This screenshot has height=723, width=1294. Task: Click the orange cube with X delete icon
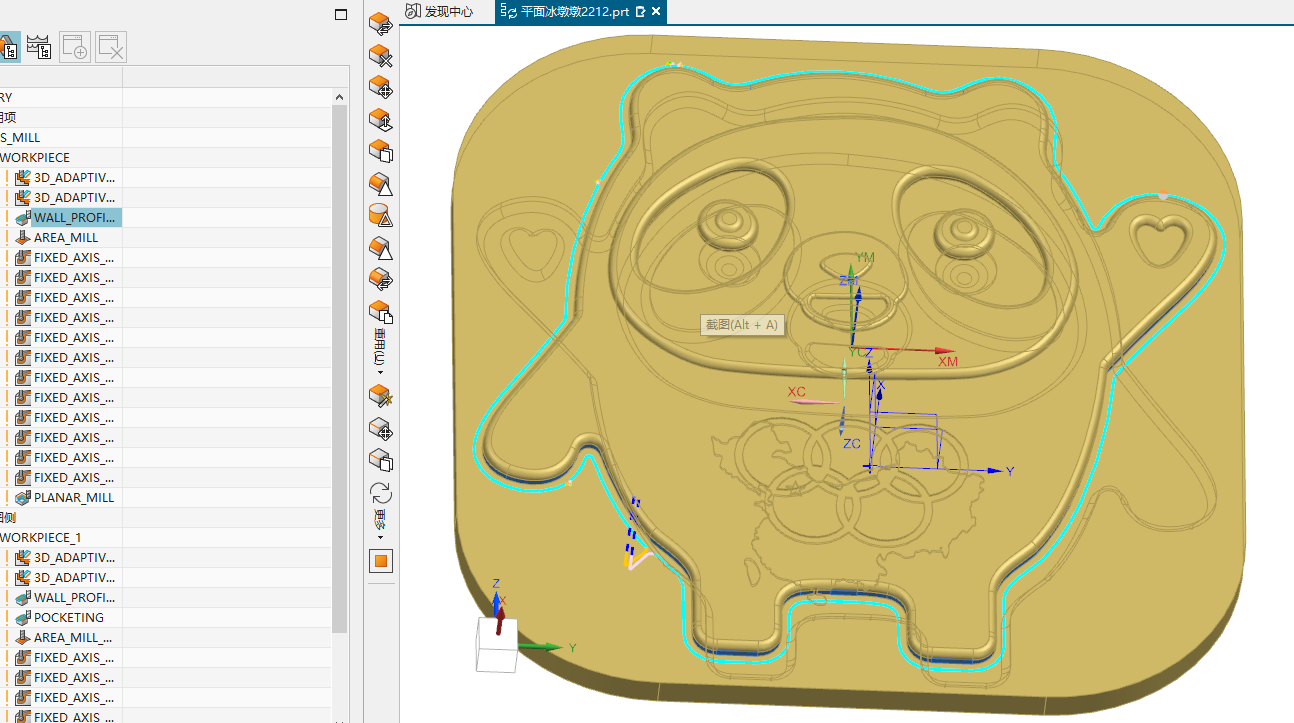pyautogui.click(x=380, y=56)
